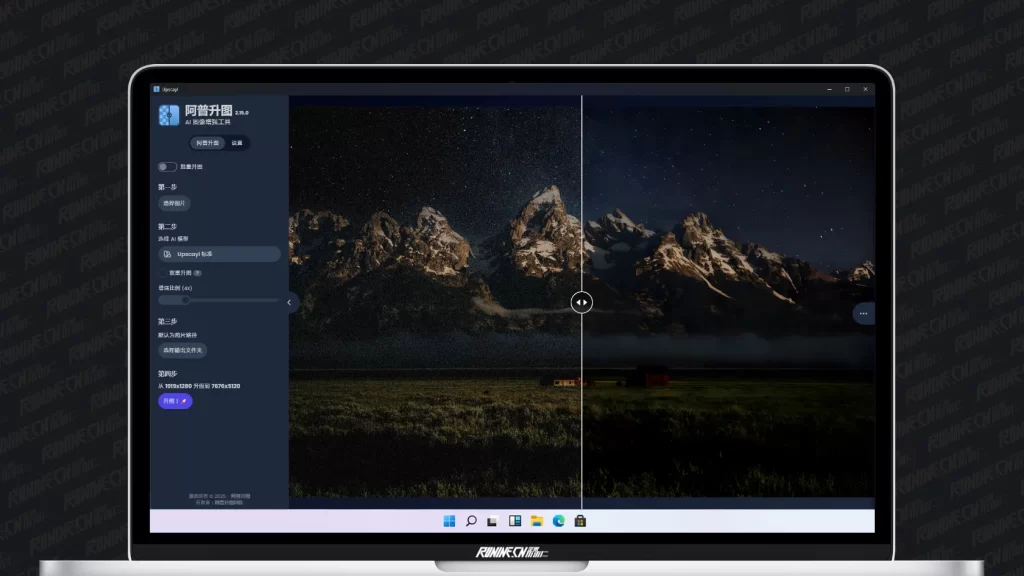This screenshot has height=576, width=1024.
Task: Open the three-dot options on the image preview
Action: point(862,313)
